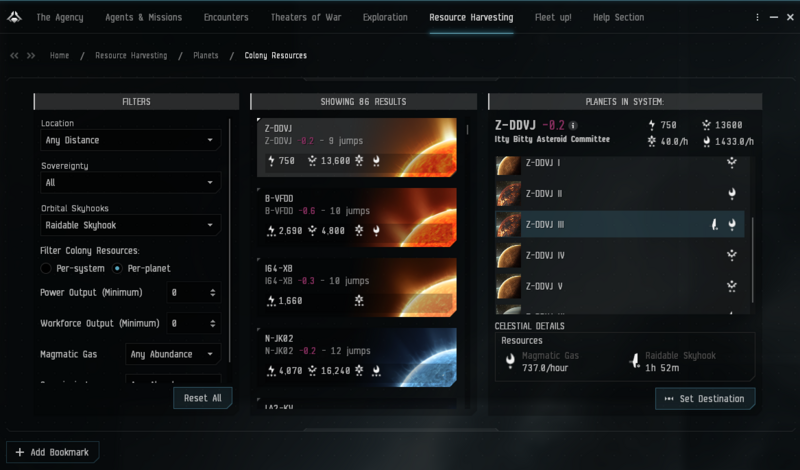
Task: Click the Agency logo icon in the title bar
Action: click(x=14, y=17)
